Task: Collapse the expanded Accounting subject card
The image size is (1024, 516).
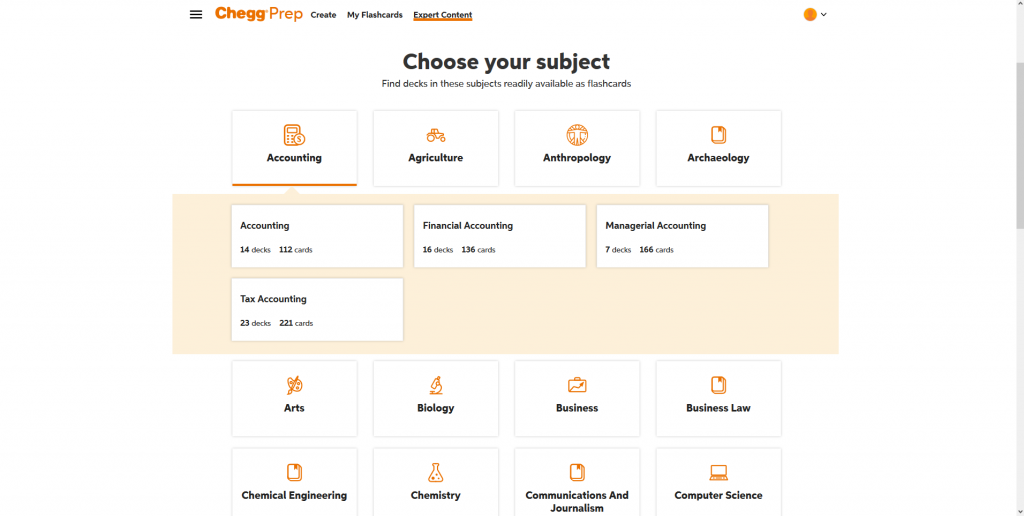Action: (x=294, y=148)
